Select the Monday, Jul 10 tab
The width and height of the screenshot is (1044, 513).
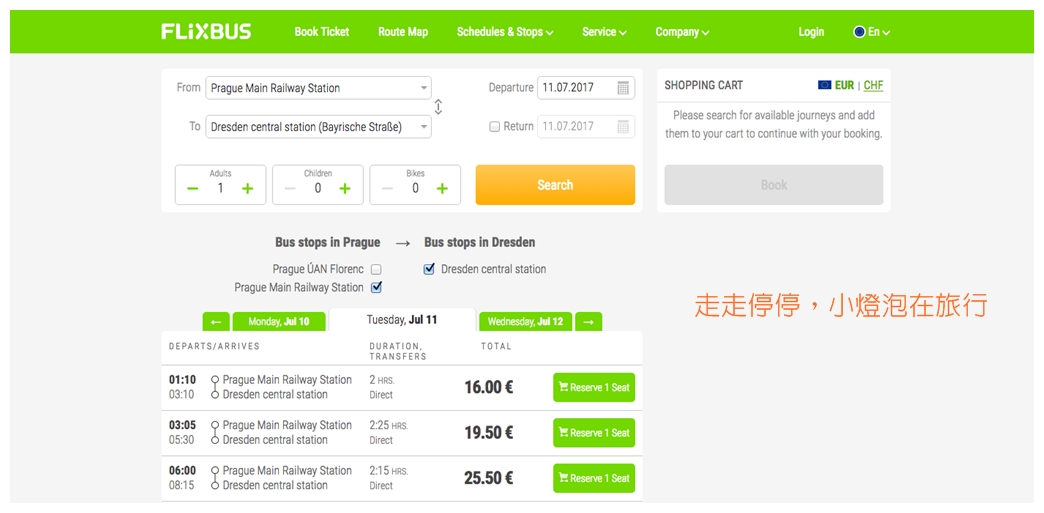(x=279, y=322)
